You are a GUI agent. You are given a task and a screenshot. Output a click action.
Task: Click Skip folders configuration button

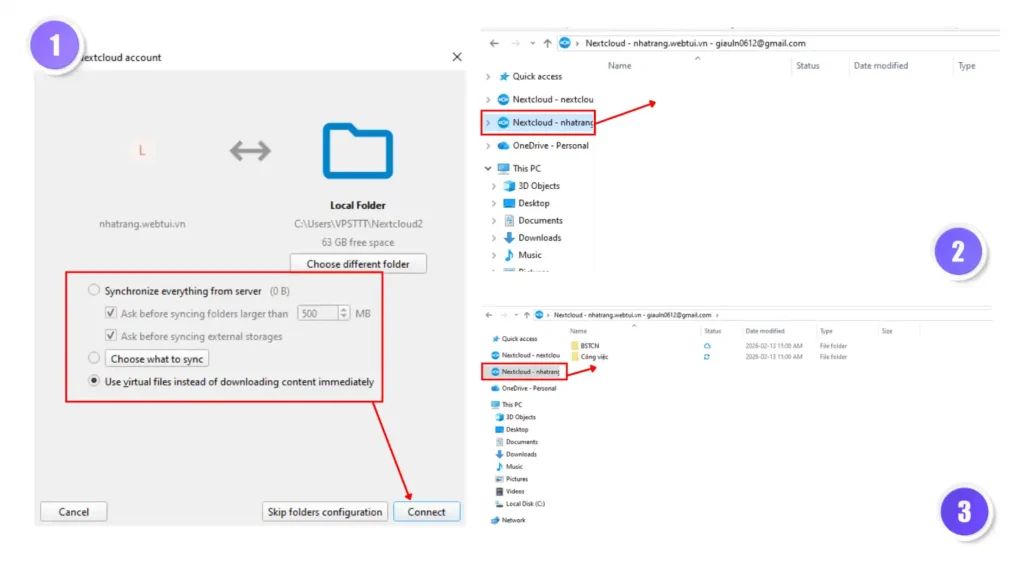coord(325,512)
